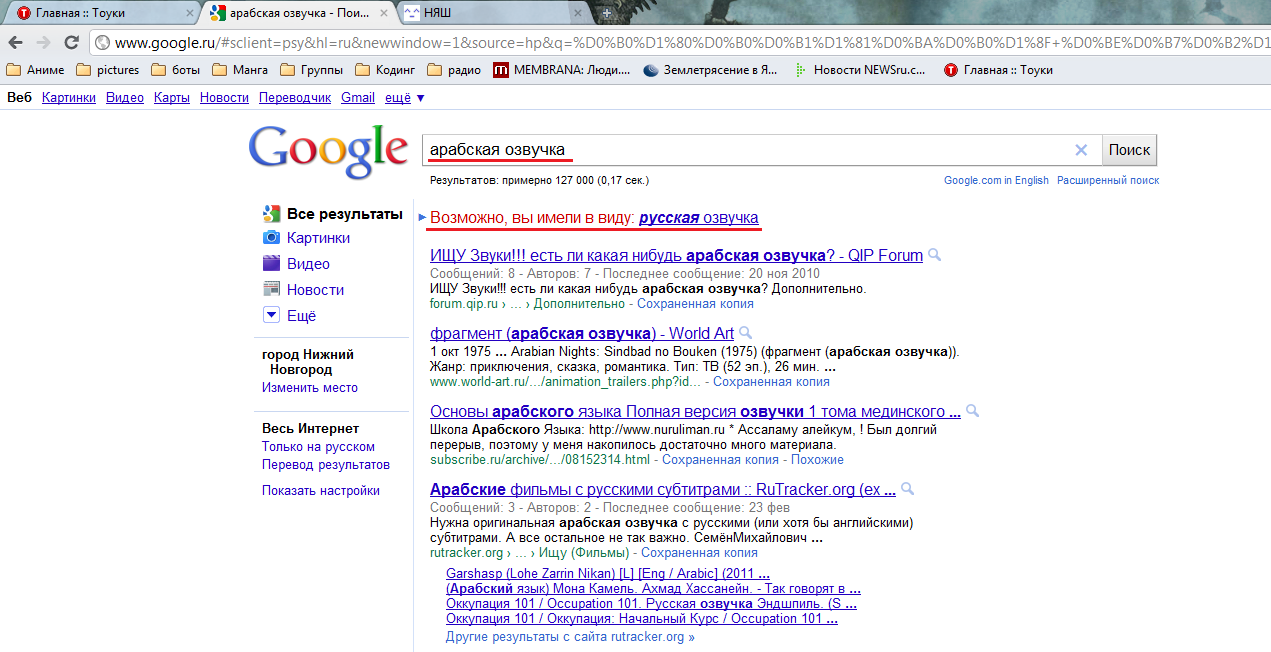Preview the RuTracker result with its magnifier icon
This screenshot has width=1271, height=652.
(908, 489)
